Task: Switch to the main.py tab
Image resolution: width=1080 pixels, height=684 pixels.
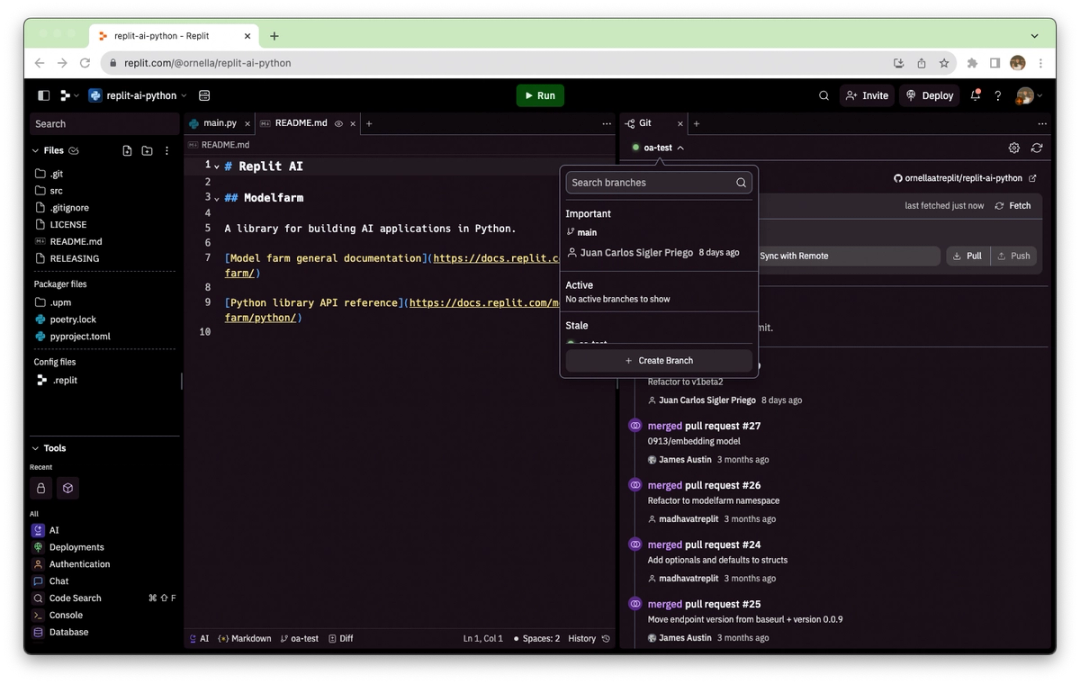Action: [217, 124]
